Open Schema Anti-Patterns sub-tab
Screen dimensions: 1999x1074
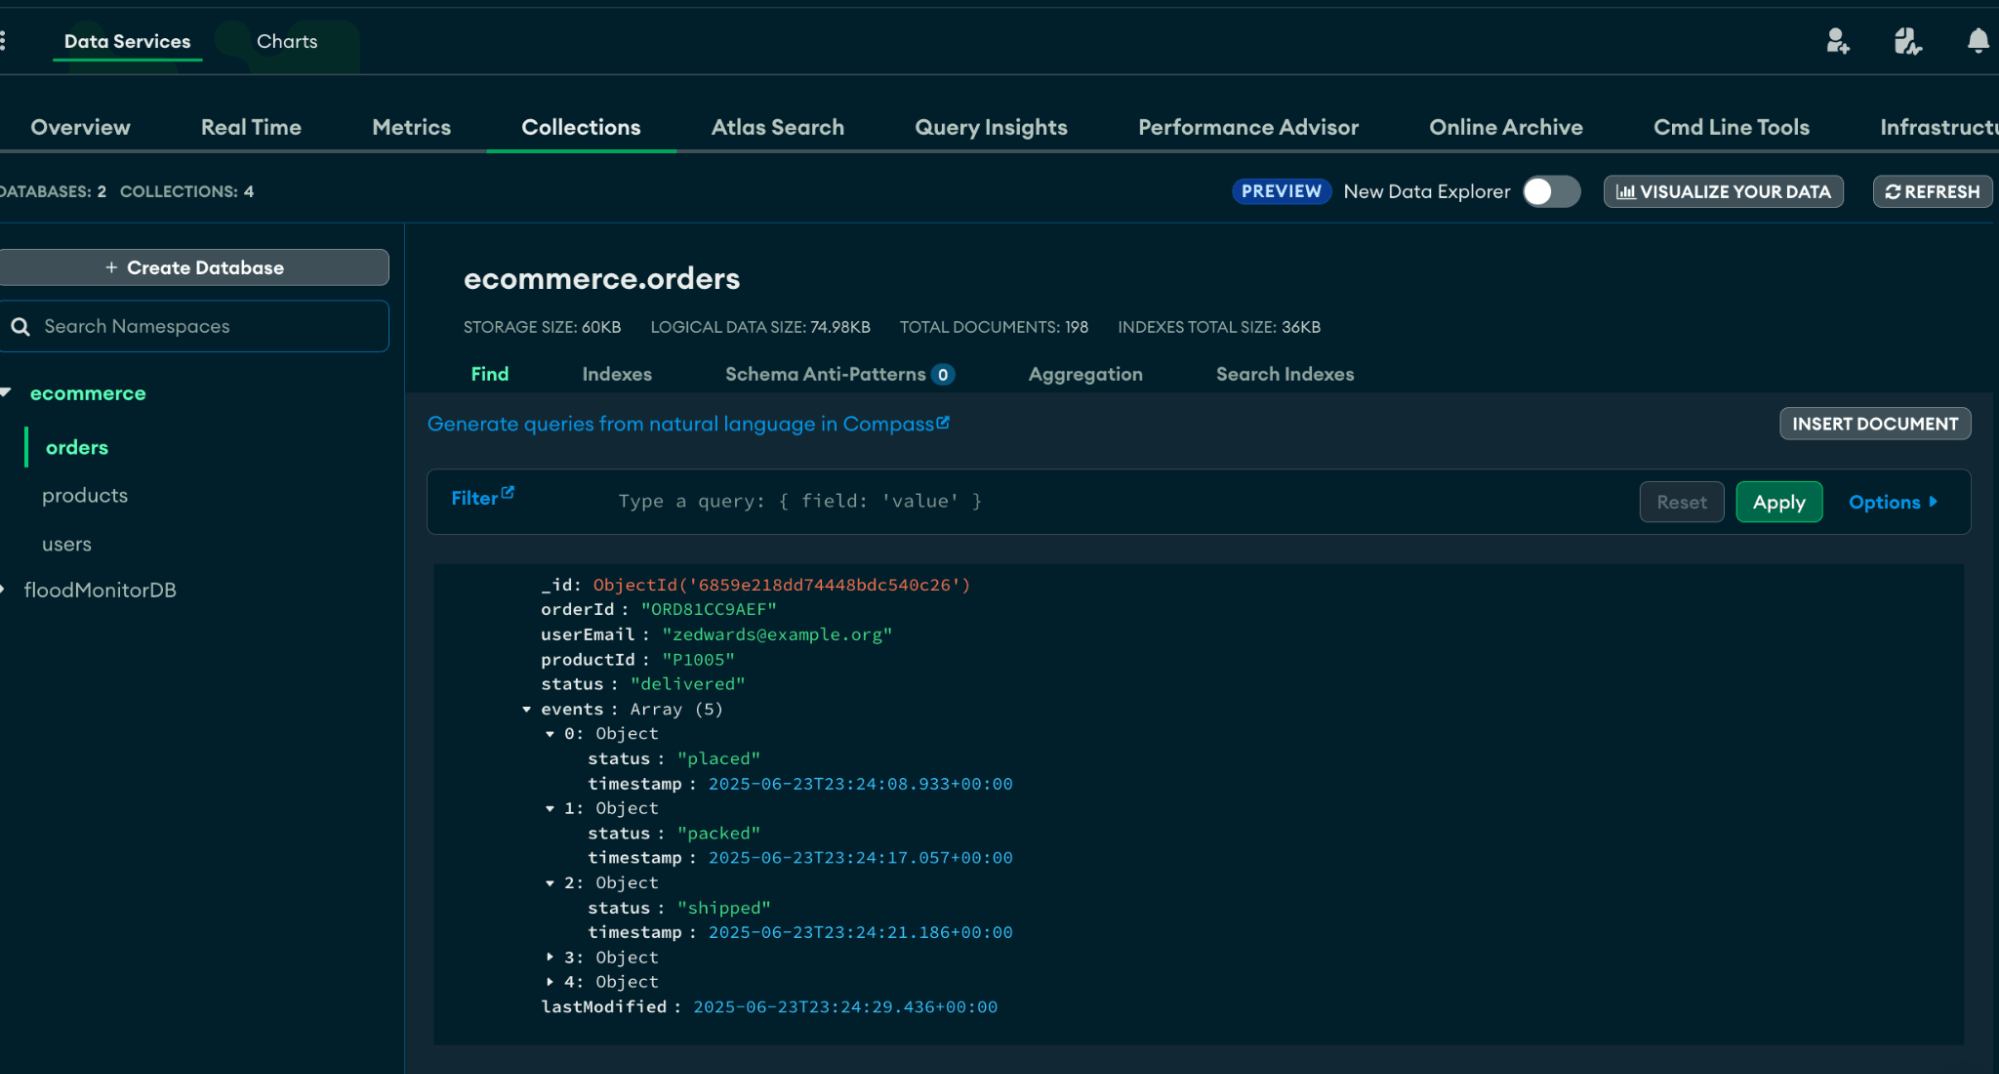tap(840, 374)
